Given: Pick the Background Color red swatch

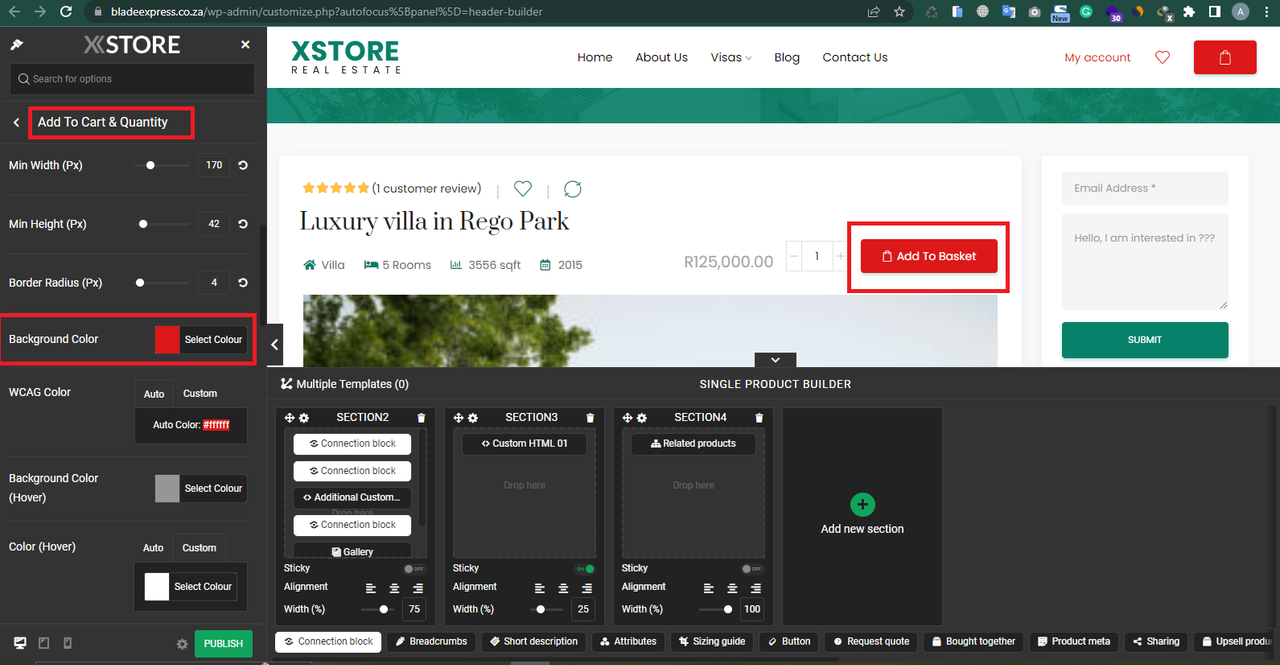Looking at the screenshot, I should [167, 340].
